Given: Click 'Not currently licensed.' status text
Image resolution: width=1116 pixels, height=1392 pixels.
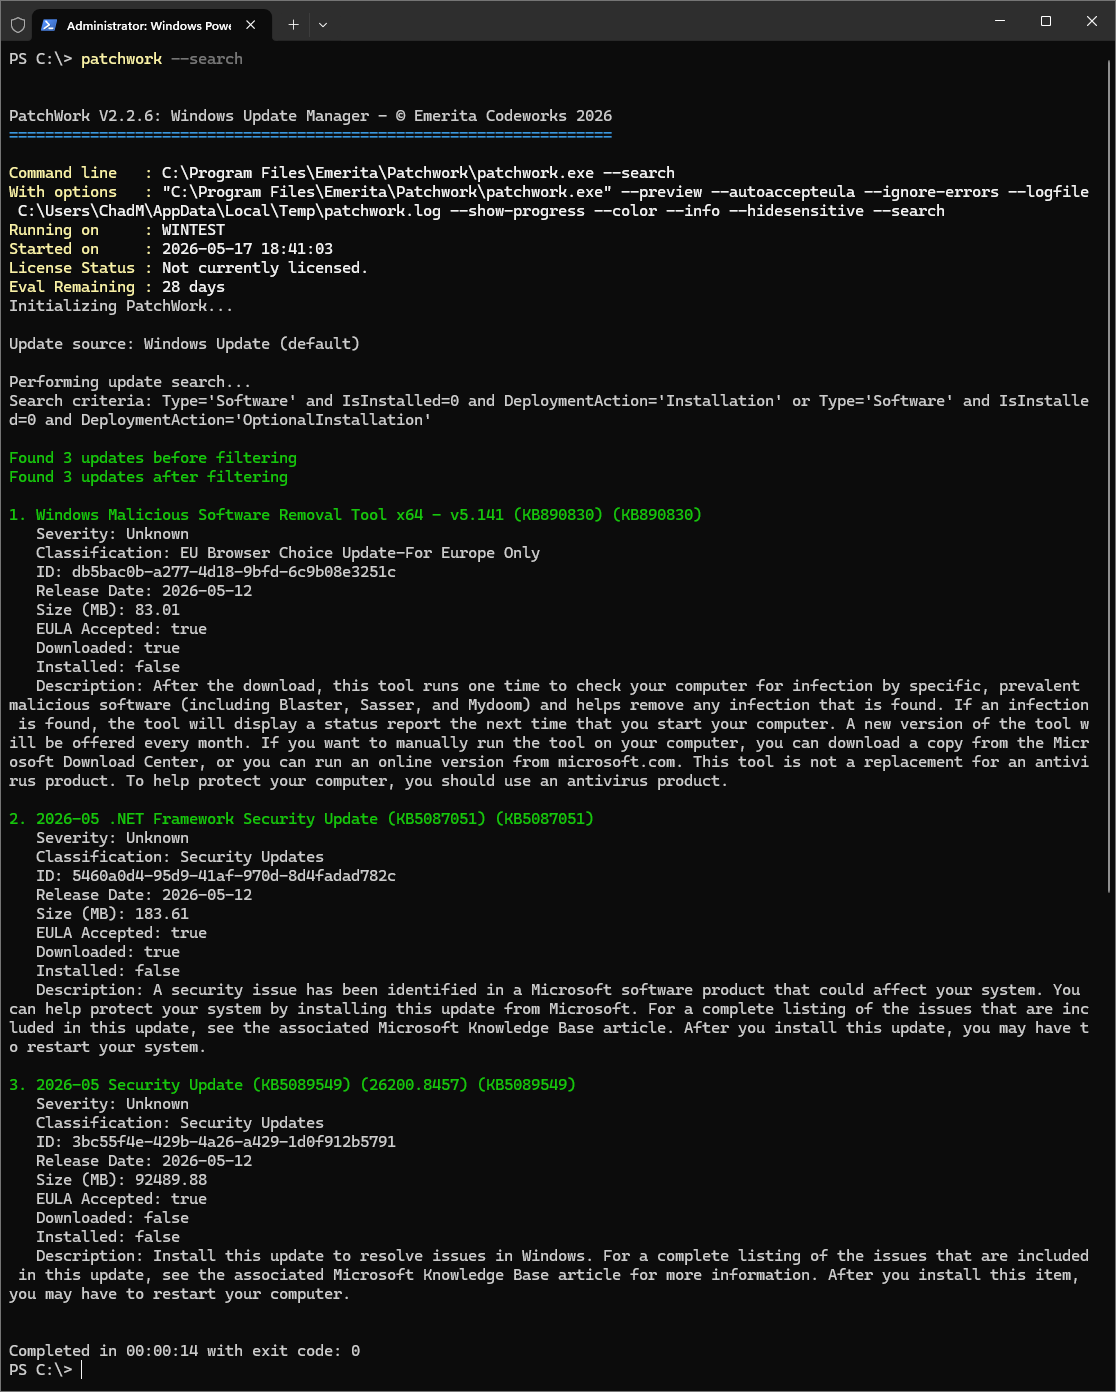Looking at the screenshot, I should click(265, 268).
